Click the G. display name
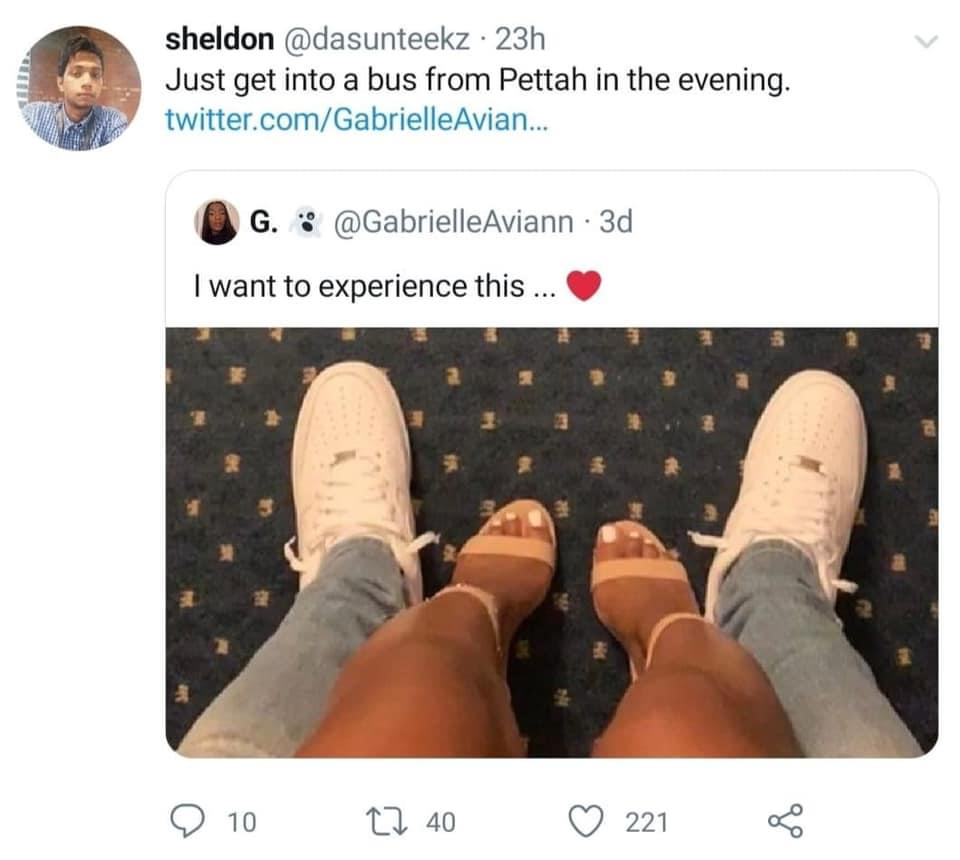 click(x=263, y=222)
